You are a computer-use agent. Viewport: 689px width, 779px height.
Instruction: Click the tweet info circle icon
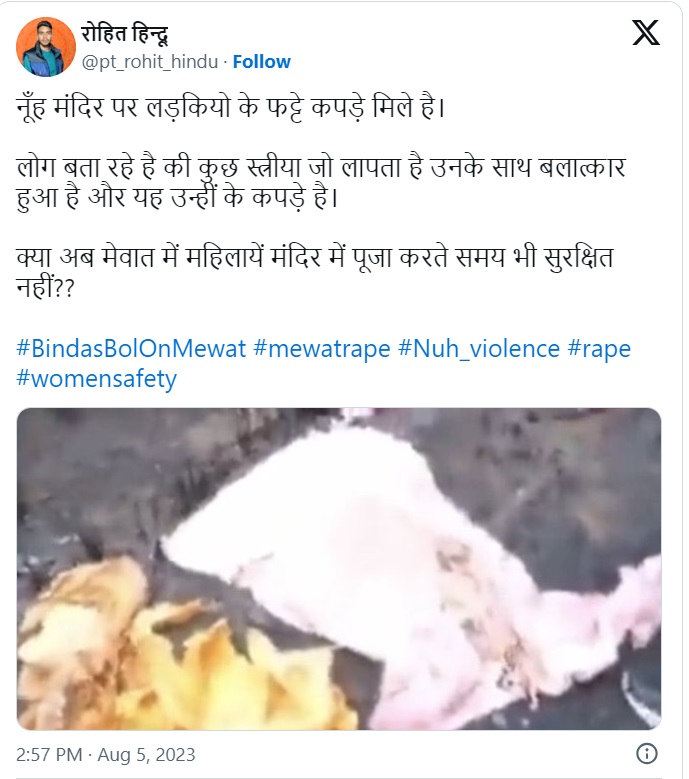click(x=646, y=753)
